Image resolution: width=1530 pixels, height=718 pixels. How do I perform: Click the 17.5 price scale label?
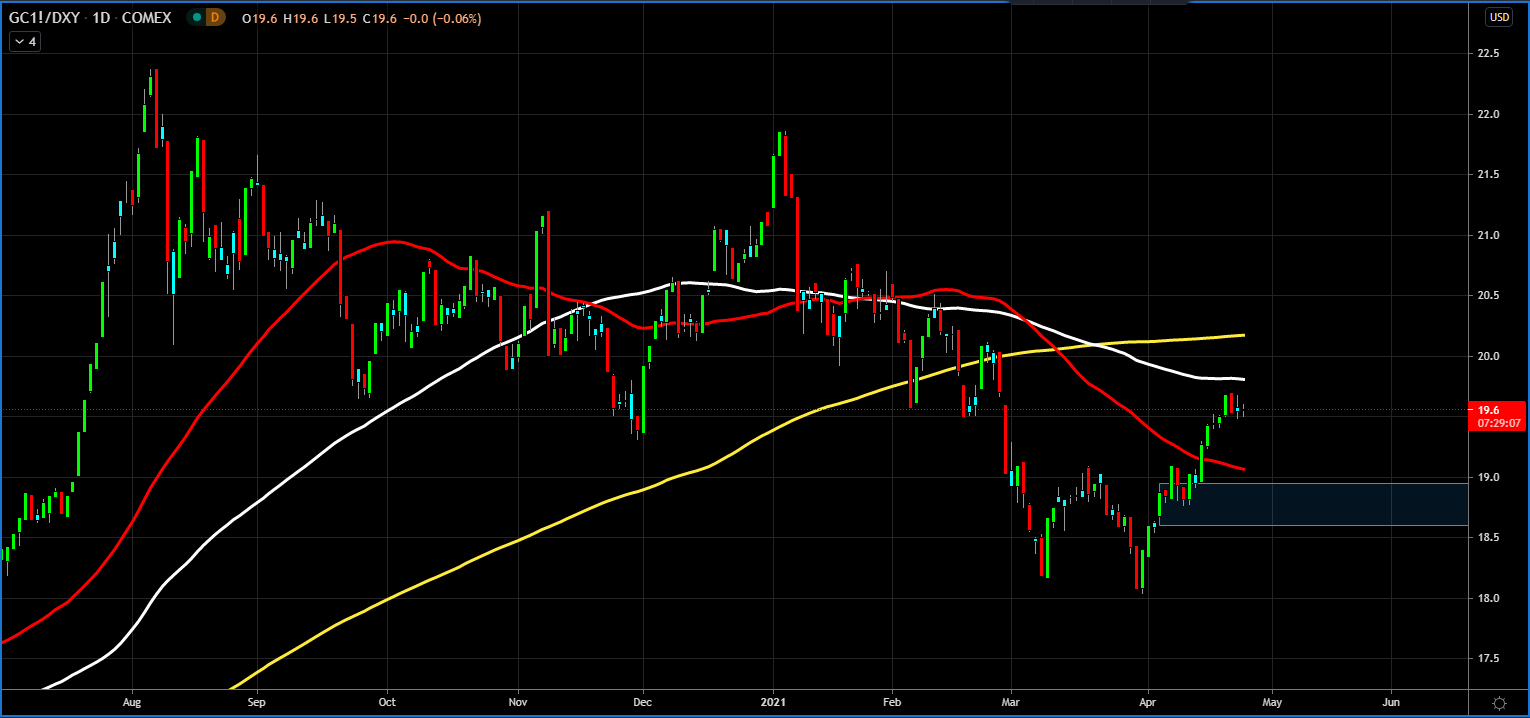pyautogui.click(x=1487, y=659)
